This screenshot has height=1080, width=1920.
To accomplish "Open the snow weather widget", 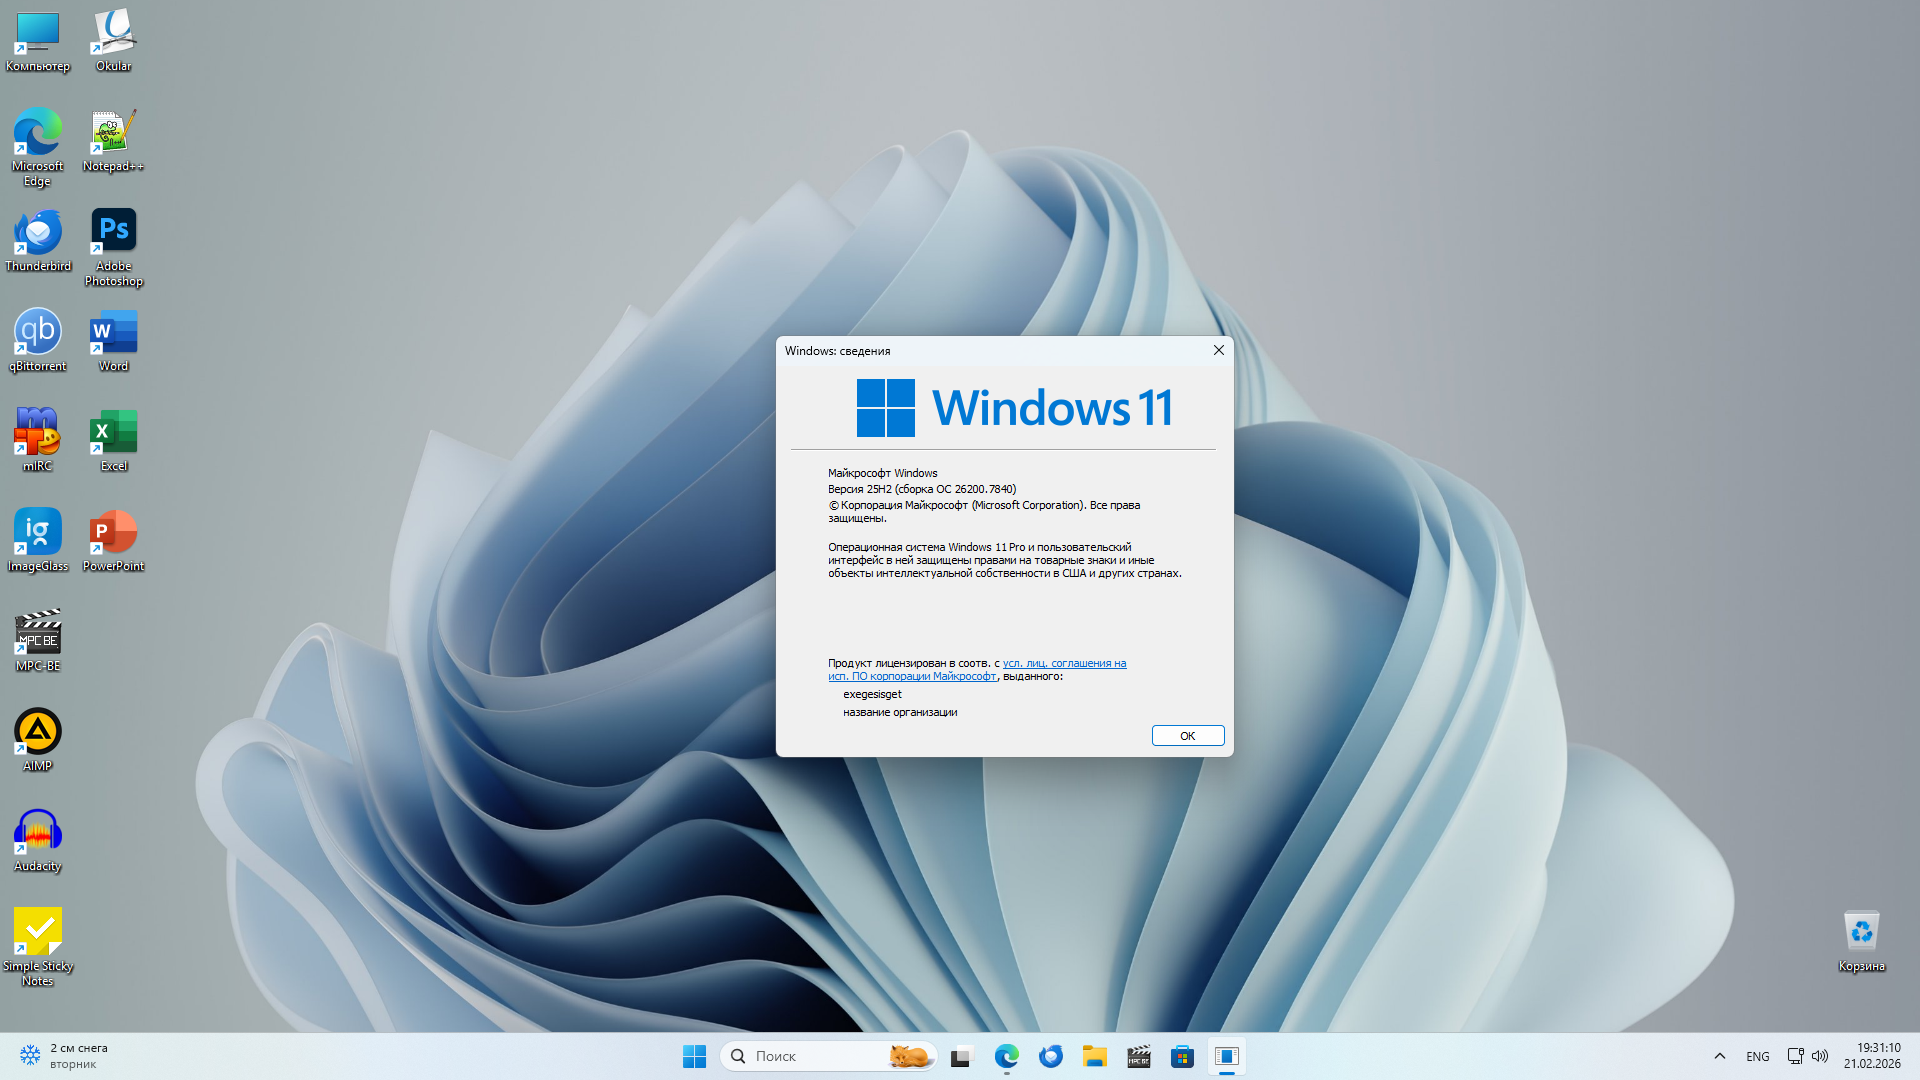I will (x=65, y=1056).
